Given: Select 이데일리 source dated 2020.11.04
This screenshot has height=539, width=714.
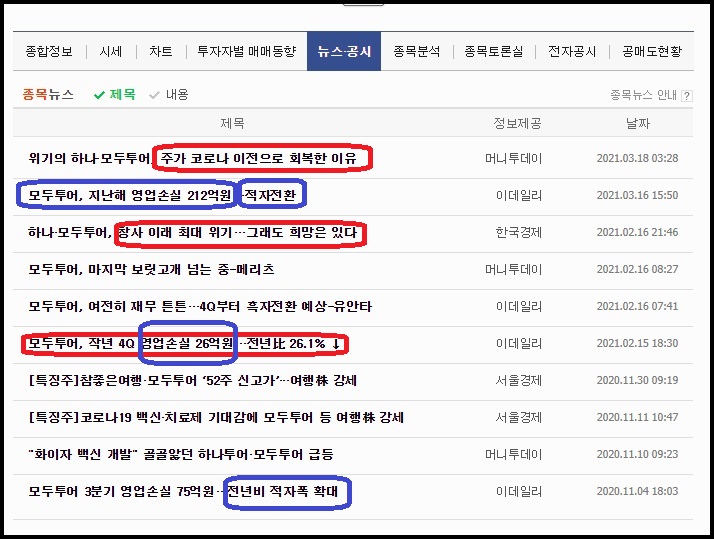Looking at the screenshot, I should click(519, 492).
